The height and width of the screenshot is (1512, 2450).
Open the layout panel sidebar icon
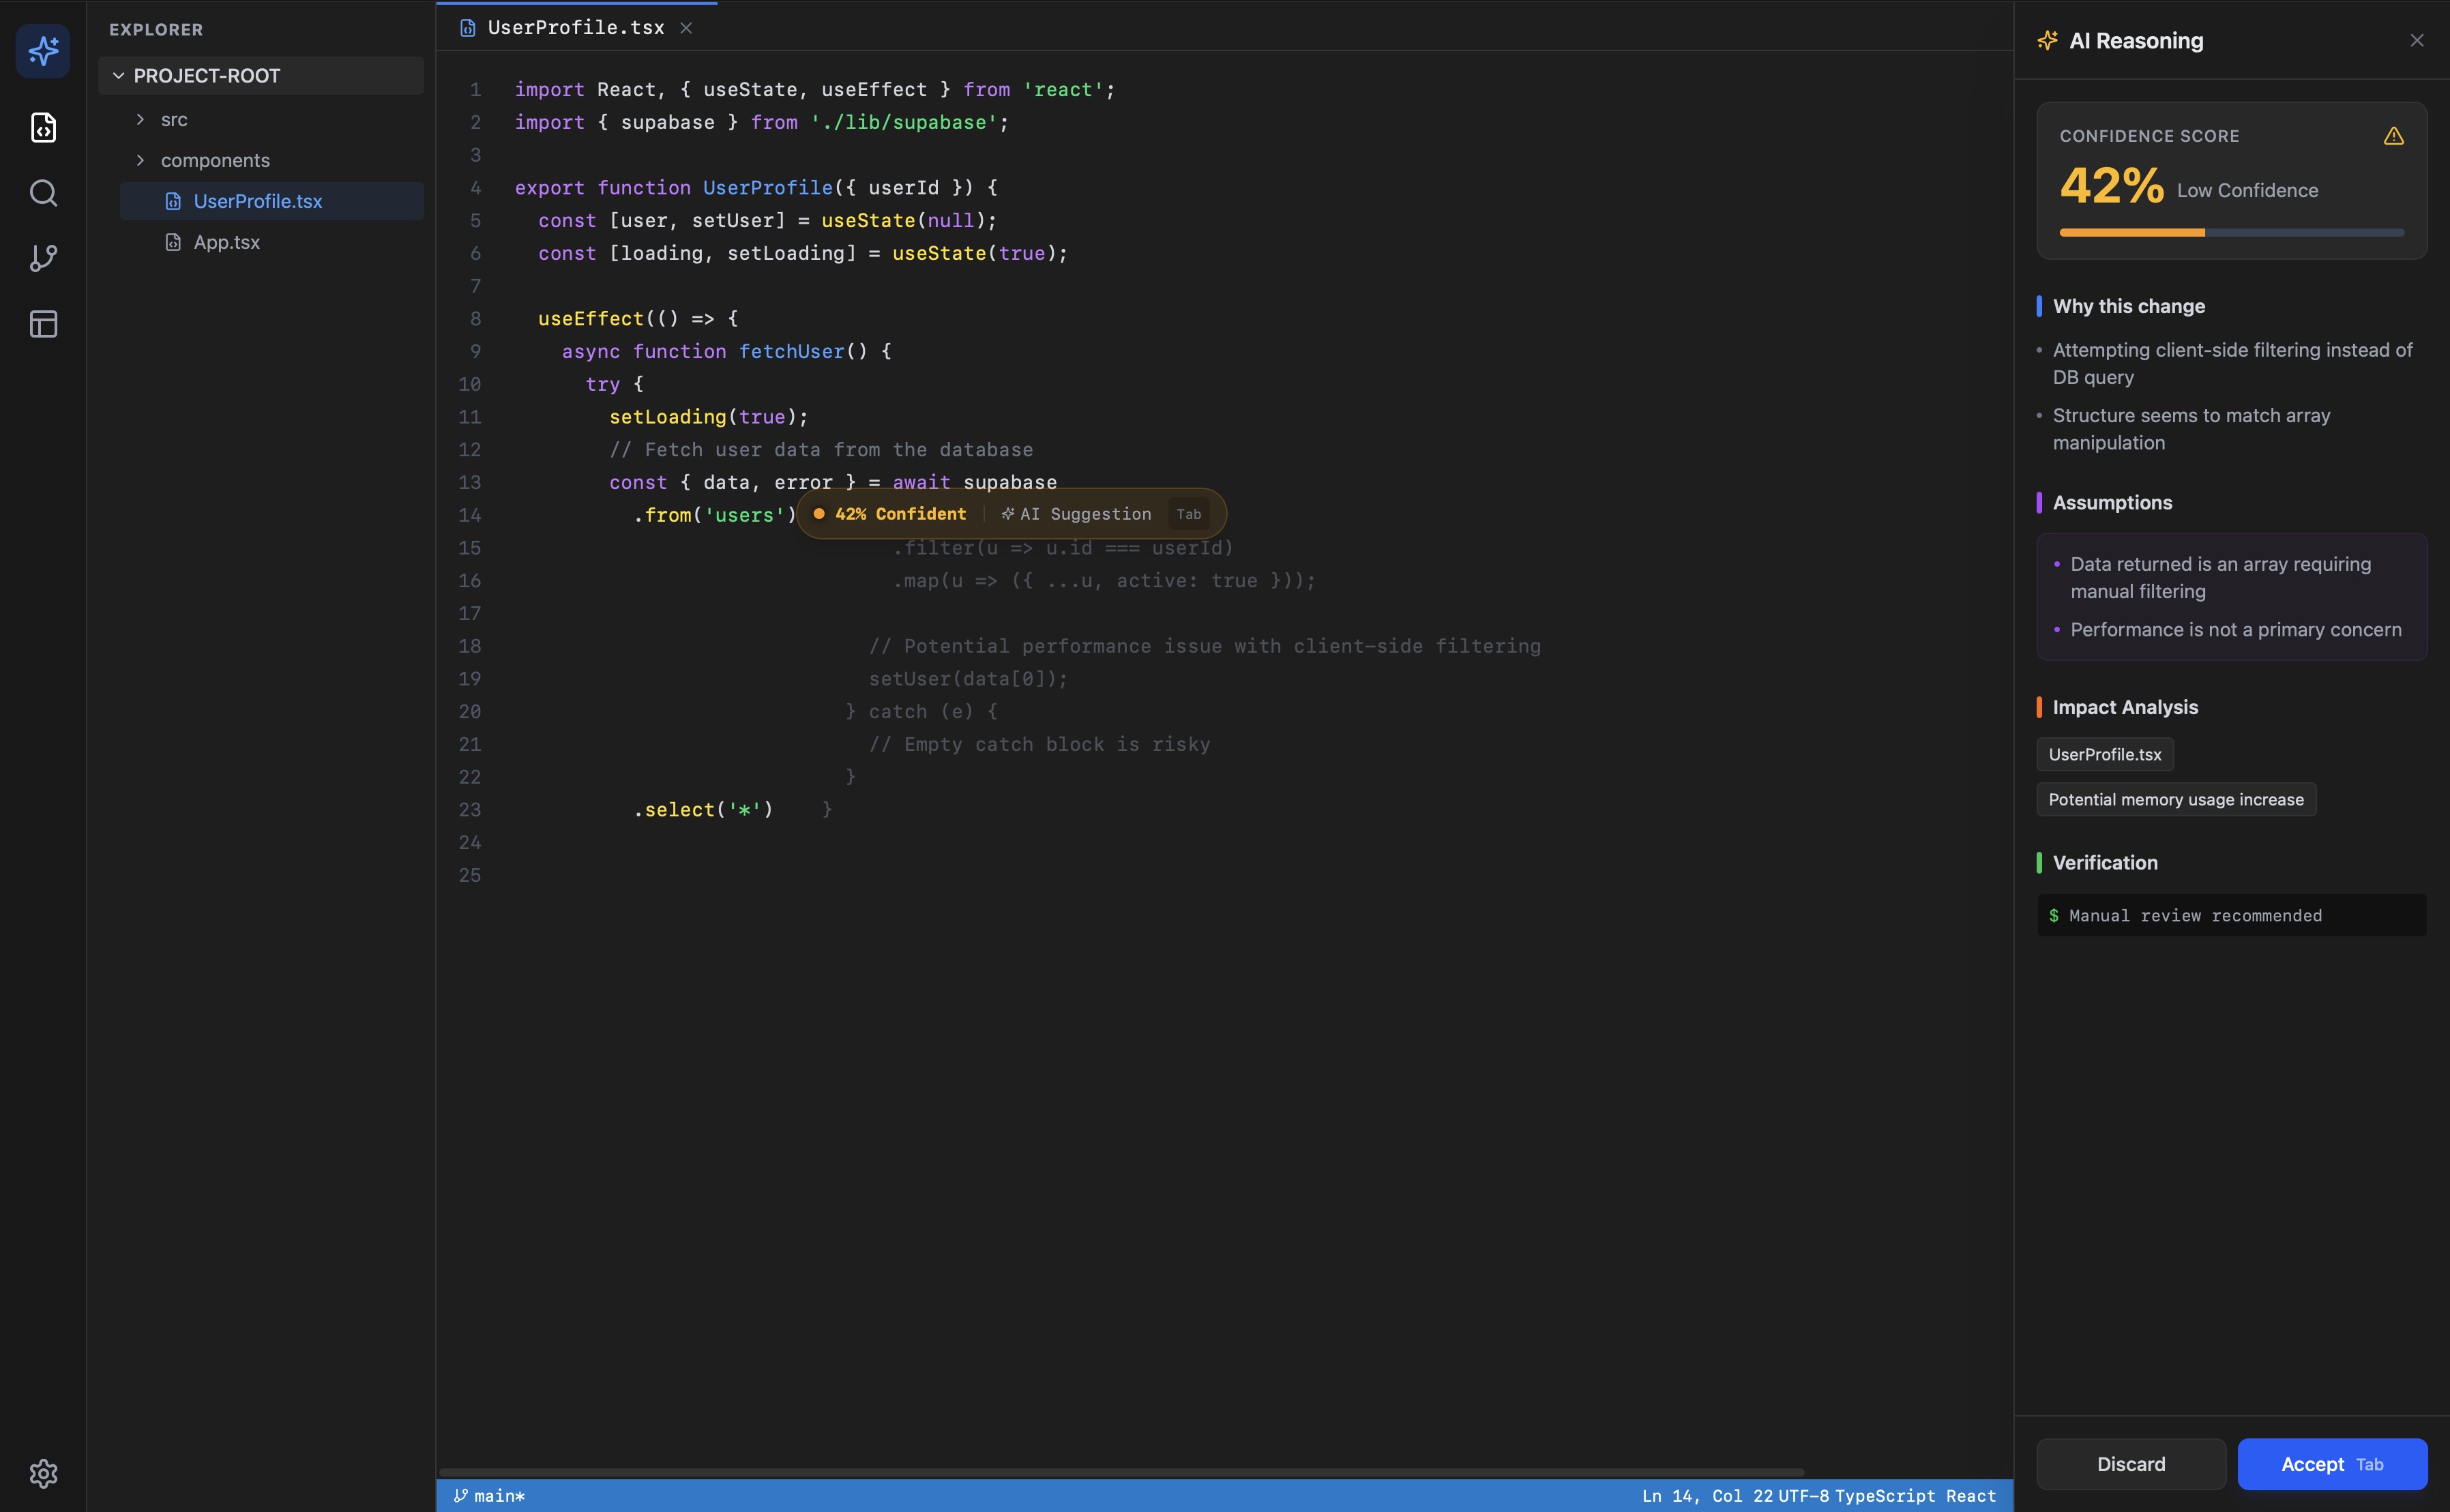point(43,324)
